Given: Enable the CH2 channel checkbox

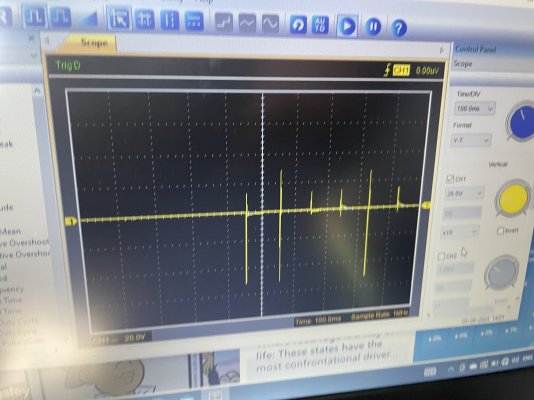Looking at the screenshot, I should [442, 256].
